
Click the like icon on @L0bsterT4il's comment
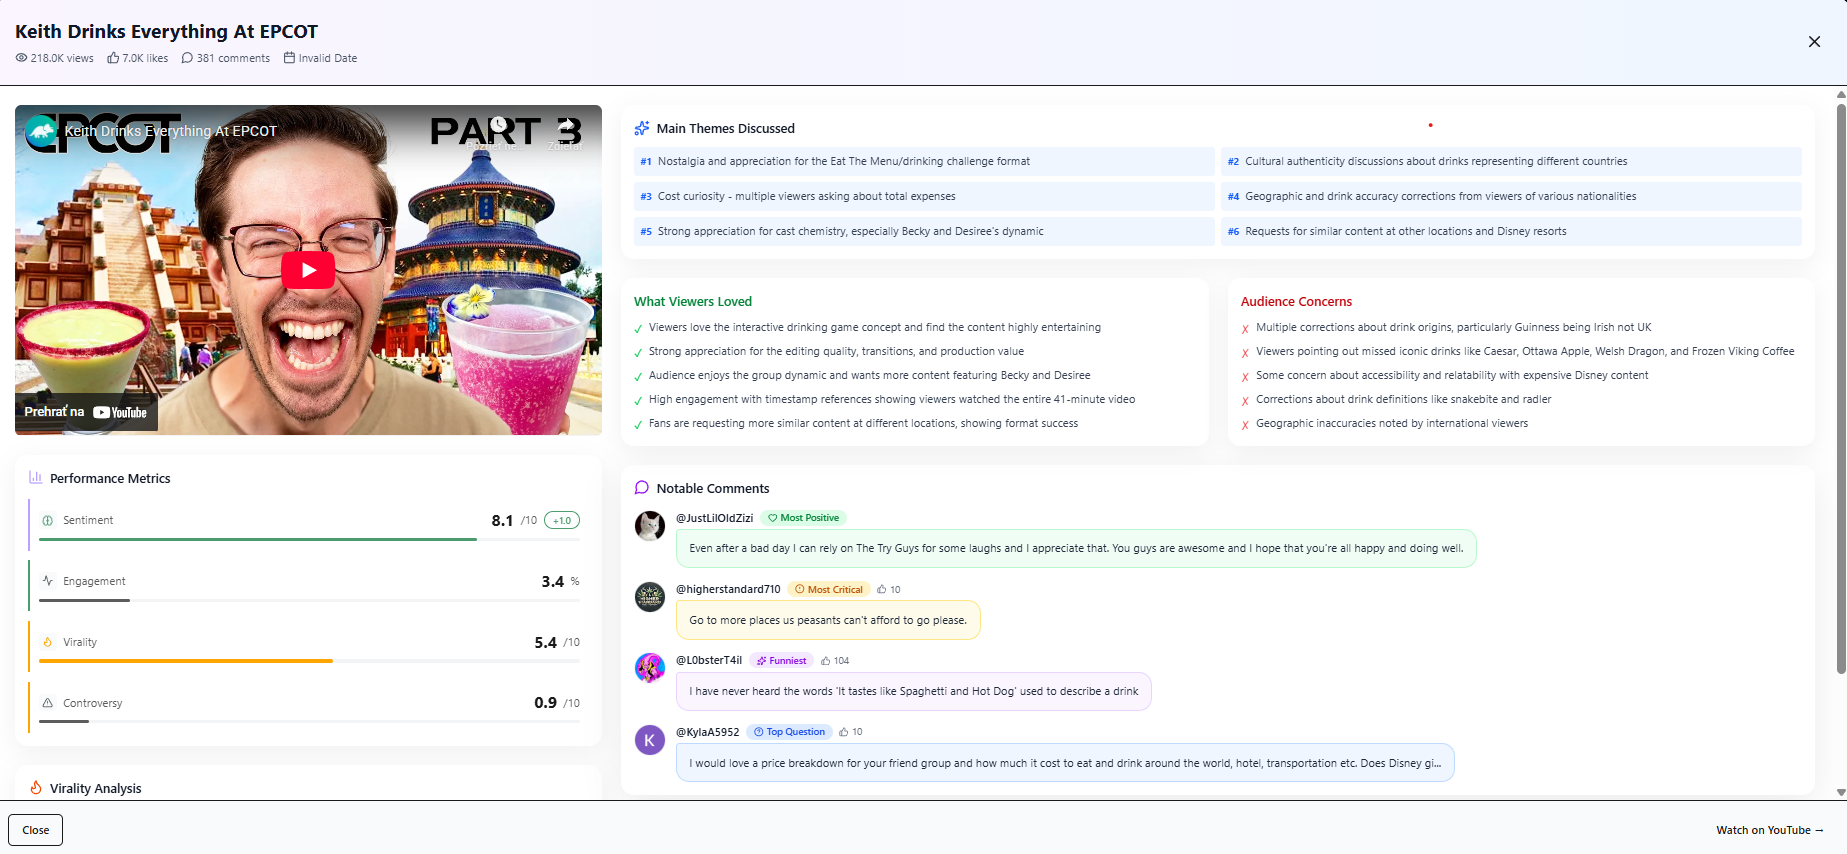click(826, 661)
